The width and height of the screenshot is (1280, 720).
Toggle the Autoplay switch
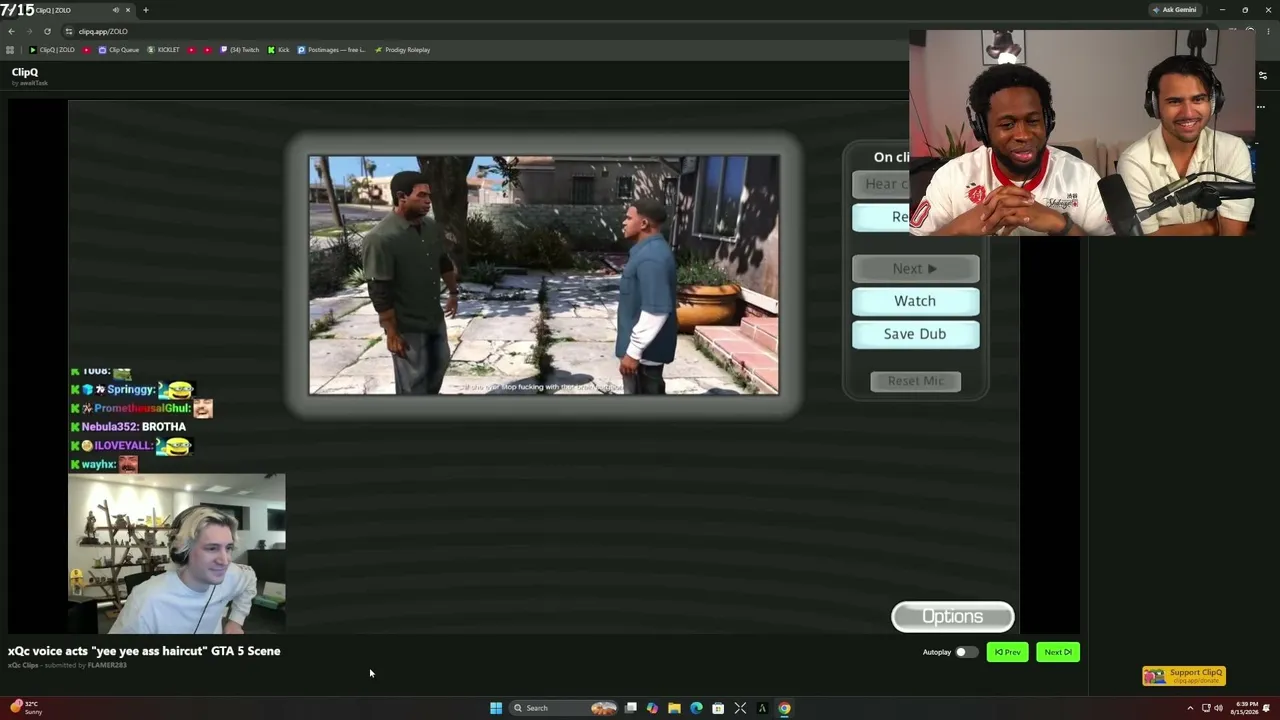966,652
